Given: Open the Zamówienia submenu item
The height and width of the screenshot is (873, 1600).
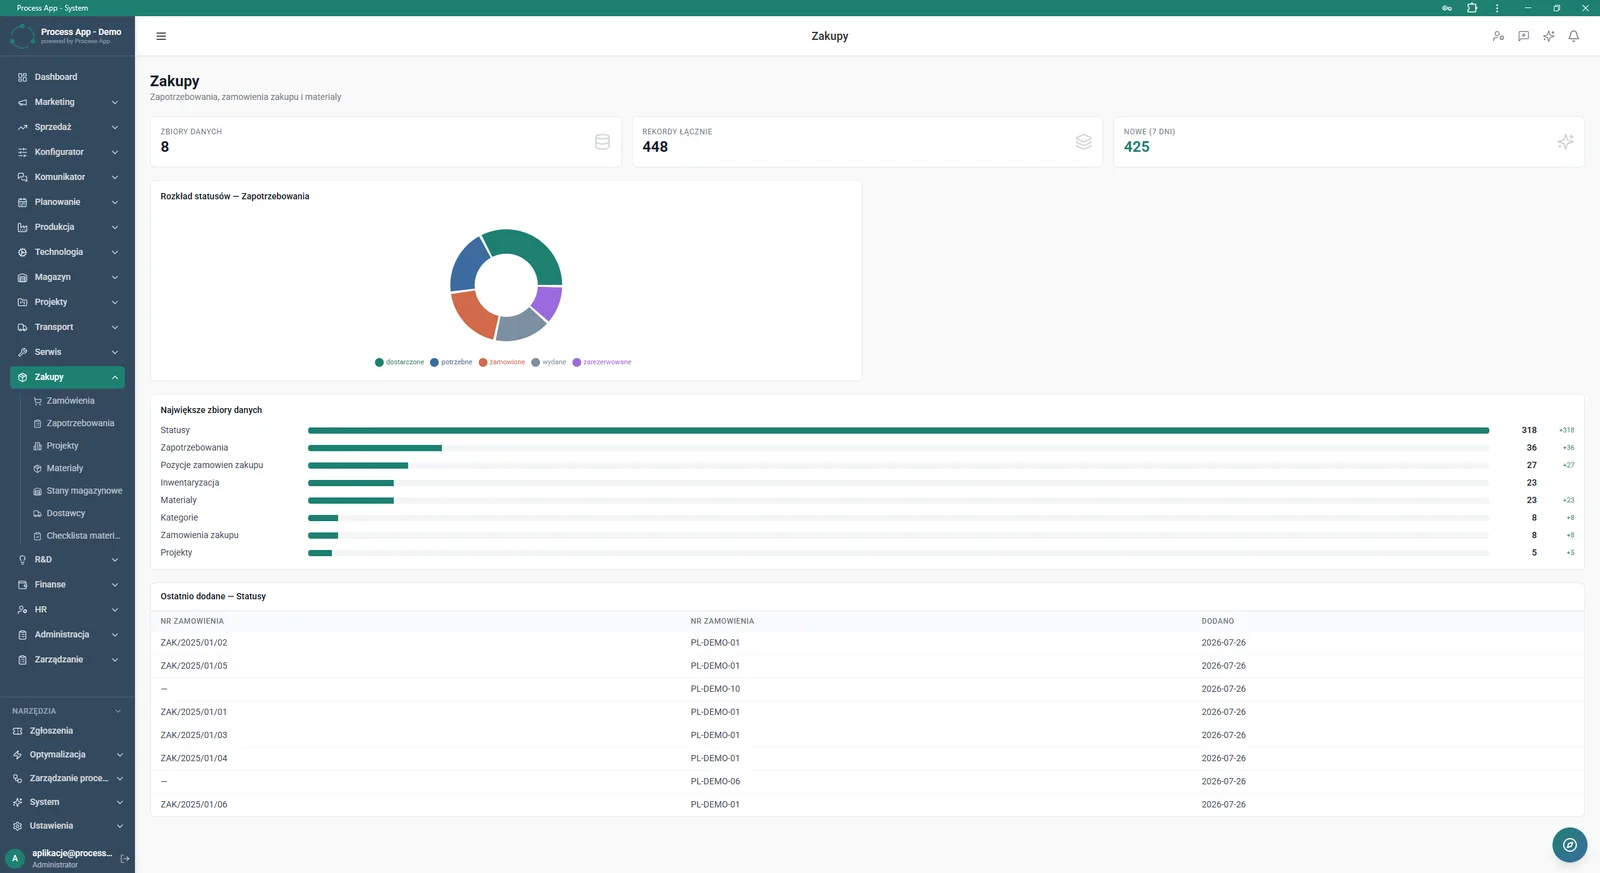Looking at the screenshot, I should pyautogui.click(x=71, y=401).
